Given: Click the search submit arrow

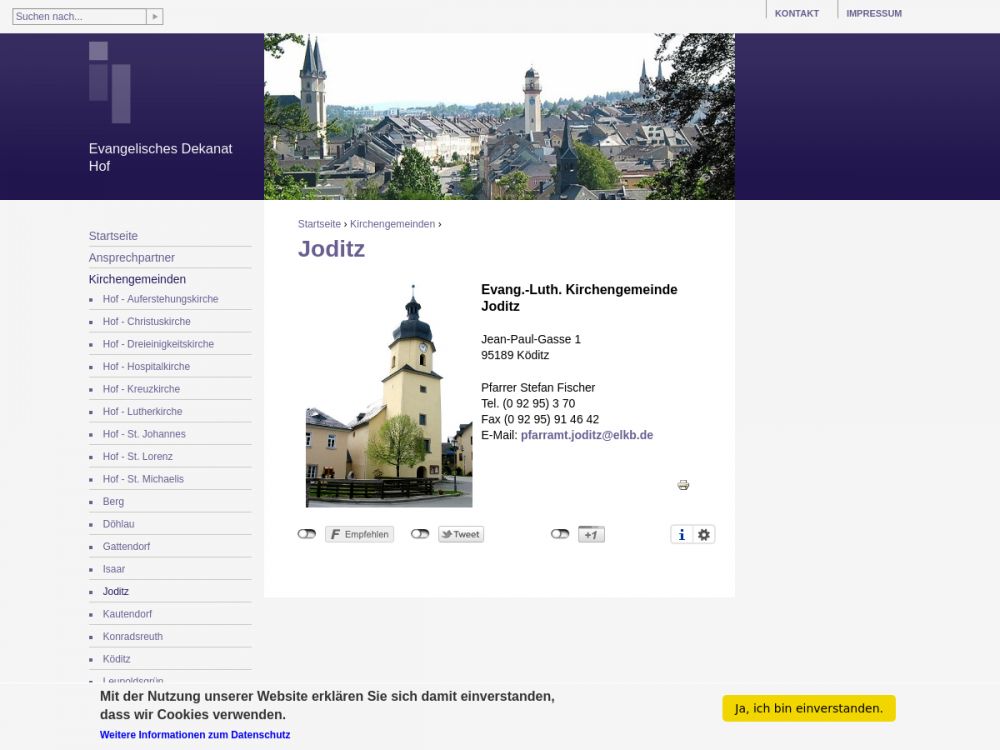Looking at the screenshot, I should point(154,17).
